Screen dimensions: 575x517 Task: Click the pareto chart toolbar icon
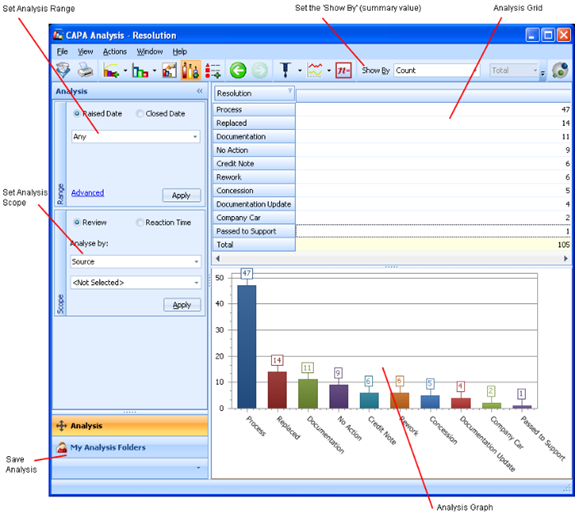(111, 70)
